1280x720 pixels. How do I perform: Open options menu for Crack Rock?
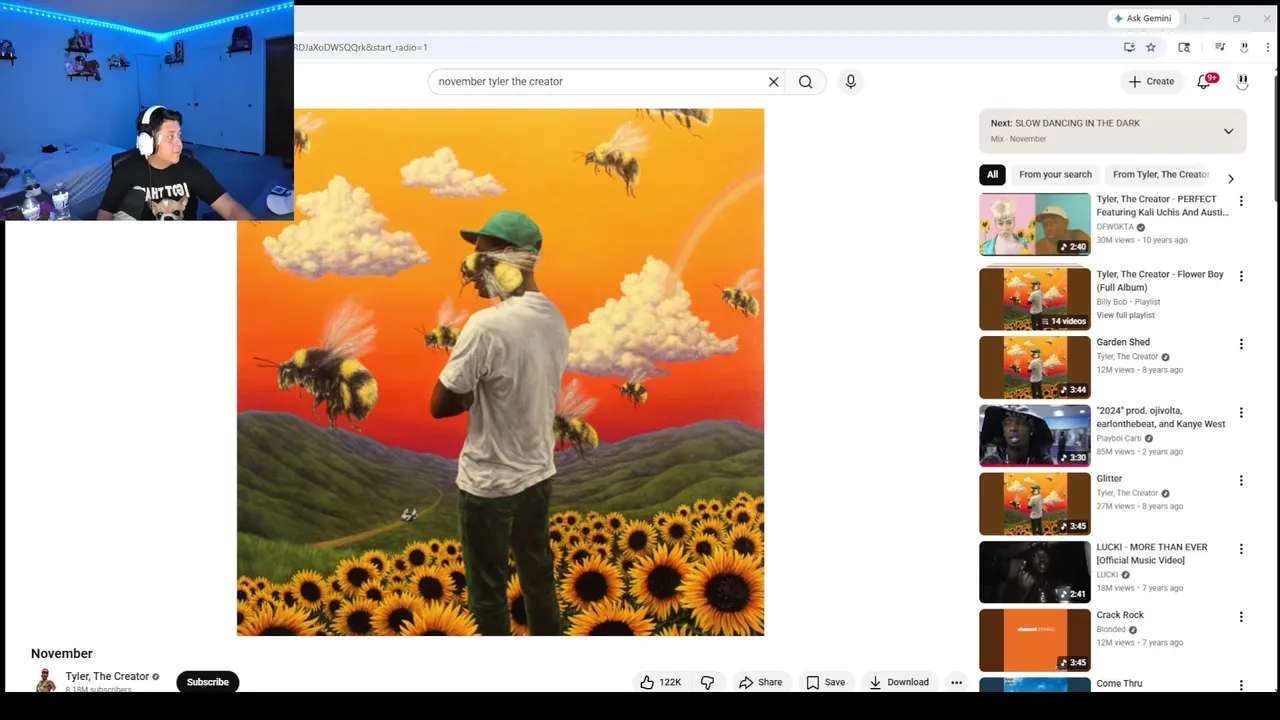point(1241,617)
